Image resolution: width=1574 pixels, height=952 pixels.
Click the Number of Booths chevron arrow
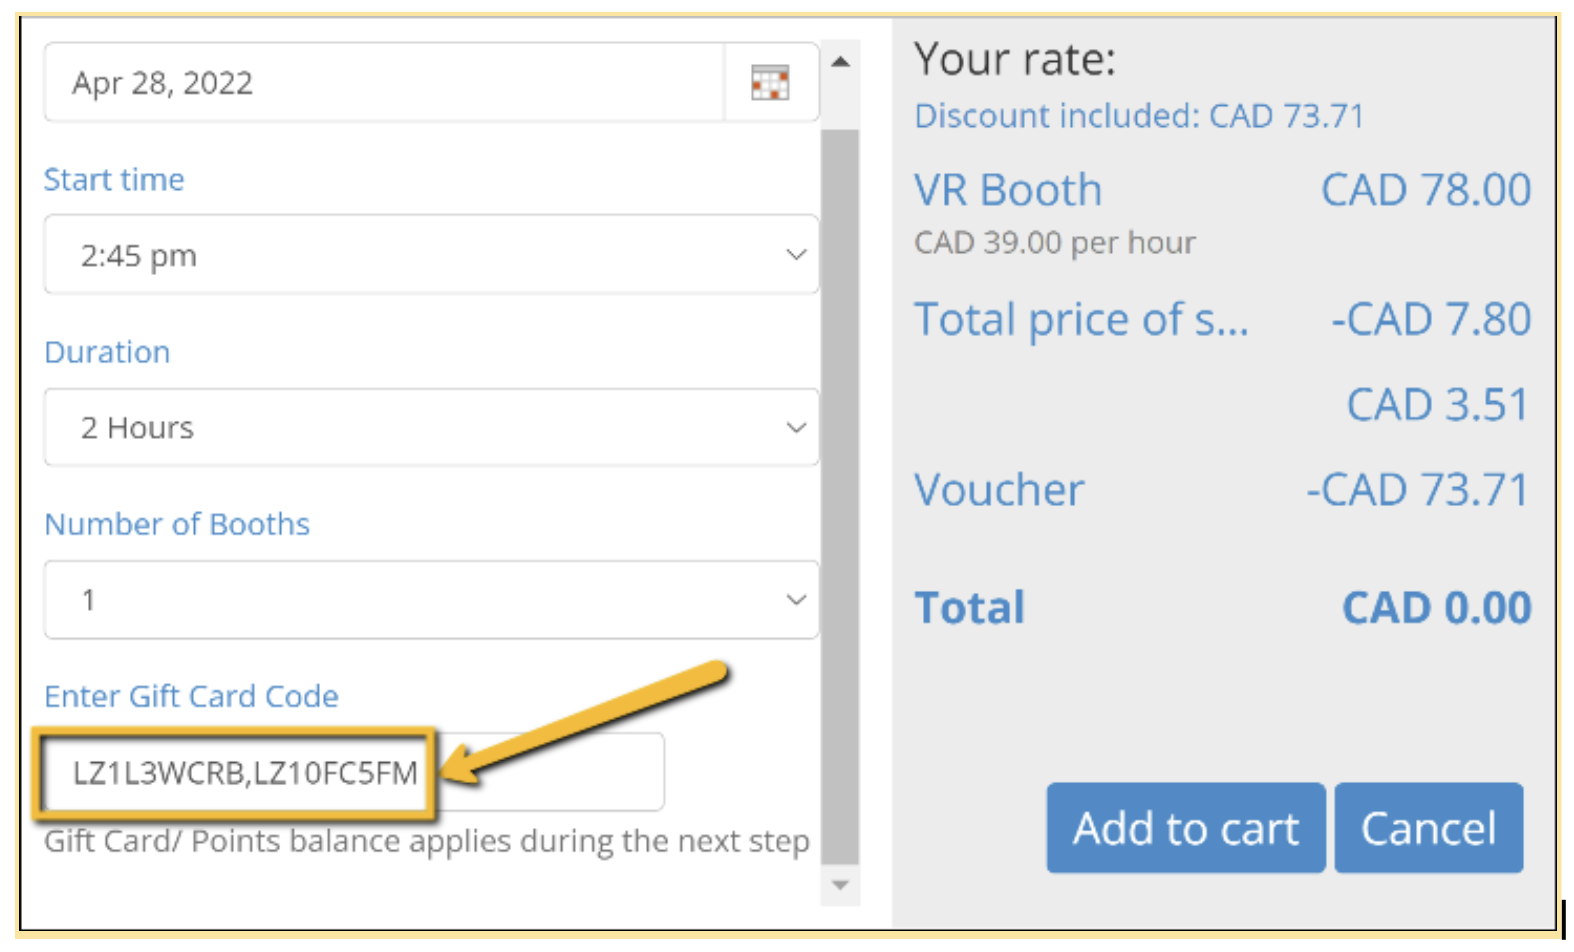click(x=796, y=599)
